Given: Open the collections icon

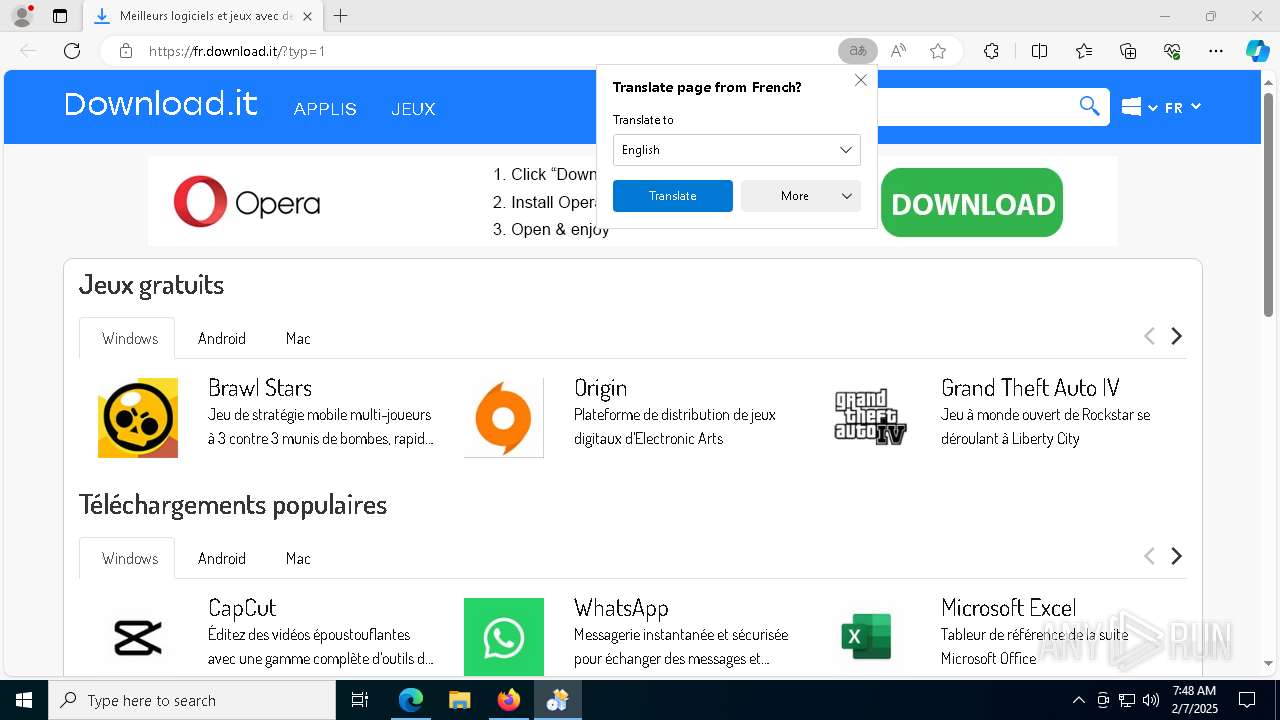Looking at the screenshot, I should coord(1128,51).
